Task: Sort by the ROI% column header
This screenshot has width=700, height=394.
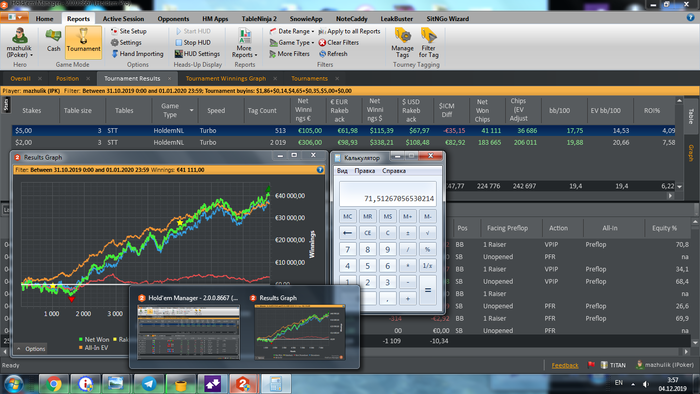Action: (x=652, y=111)
